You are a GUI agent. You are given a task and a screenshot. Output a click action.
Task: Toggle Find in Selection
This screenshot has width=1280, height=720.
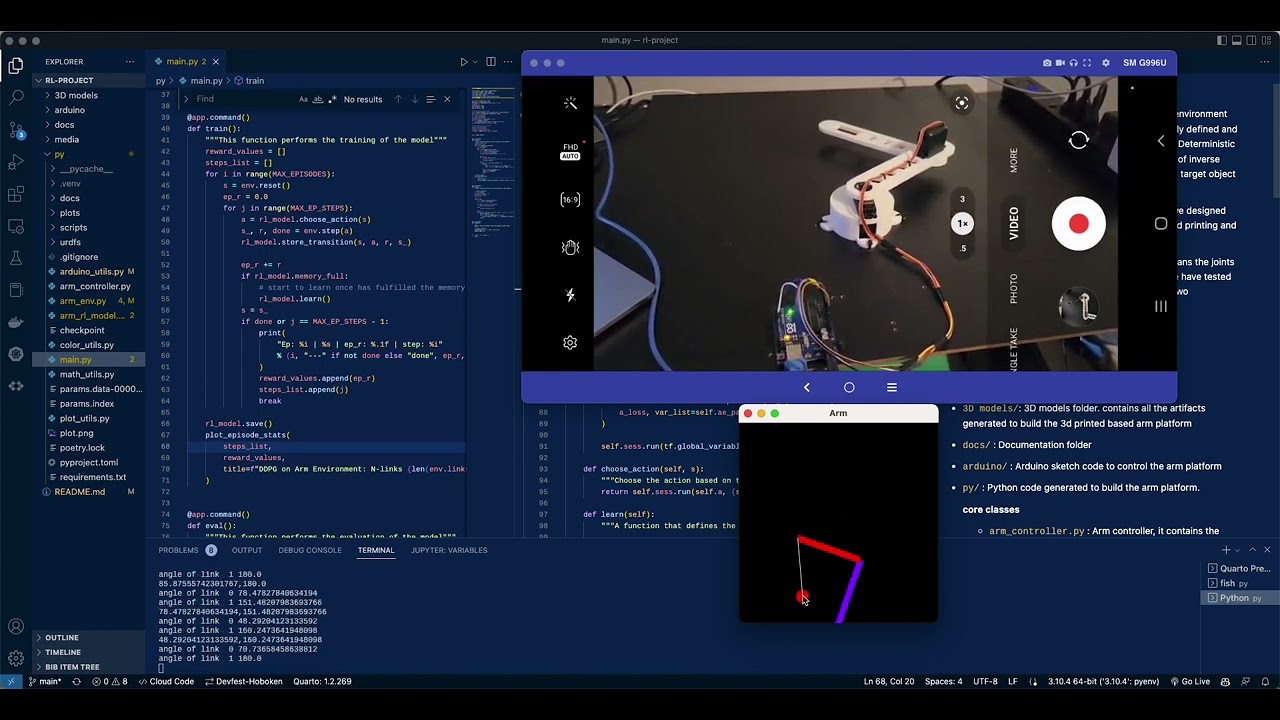pos(430,99)
